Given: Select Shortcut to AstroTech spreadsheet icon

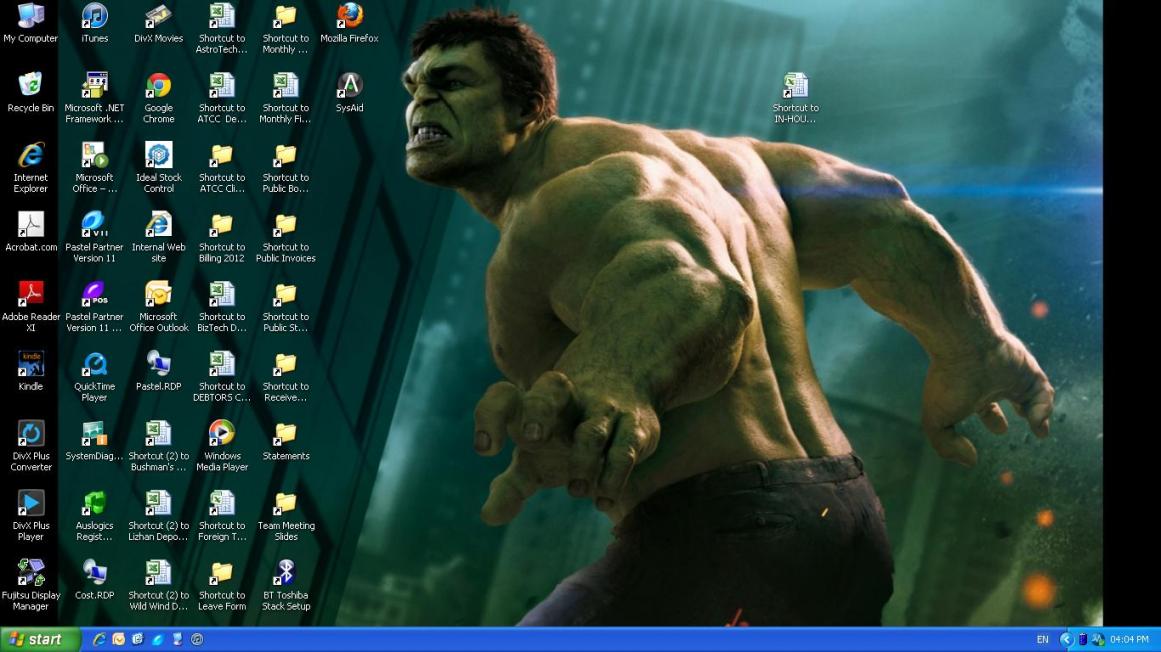Looking at the screenshot, I should point(221,16).
